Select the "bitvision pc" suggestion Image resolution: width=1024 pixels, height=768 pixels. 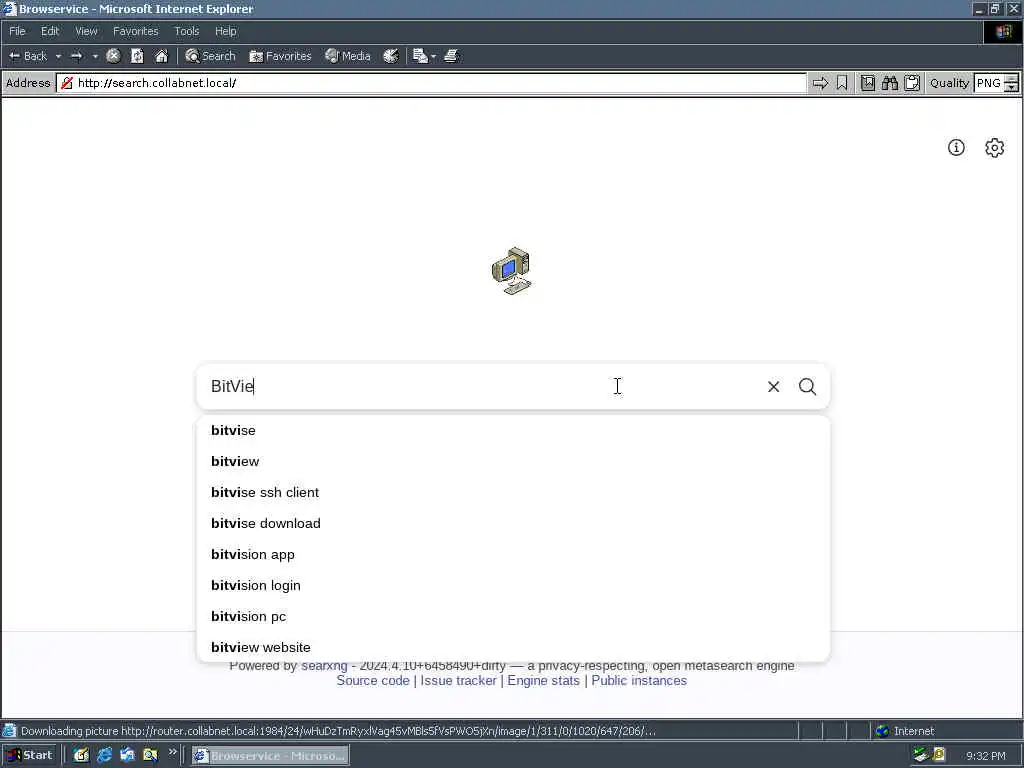coord(513,616)
